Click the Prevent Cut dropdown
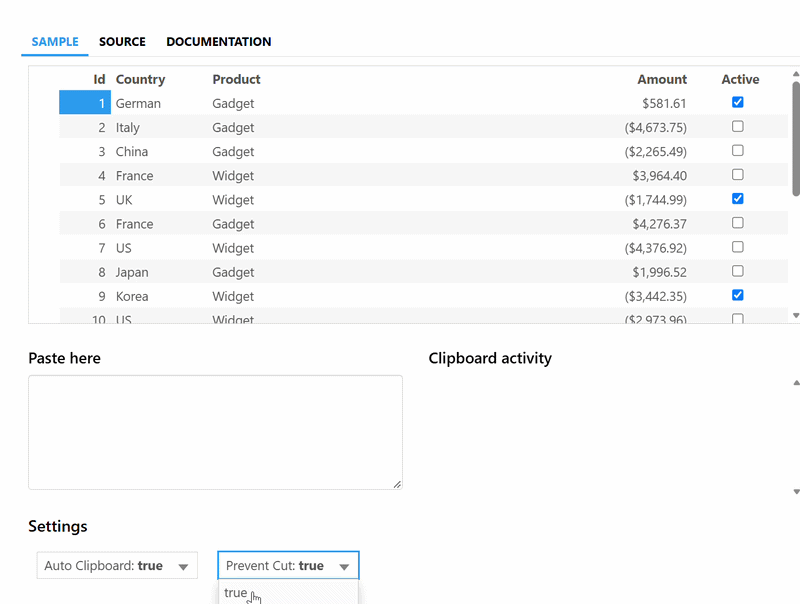 point(288,565)
